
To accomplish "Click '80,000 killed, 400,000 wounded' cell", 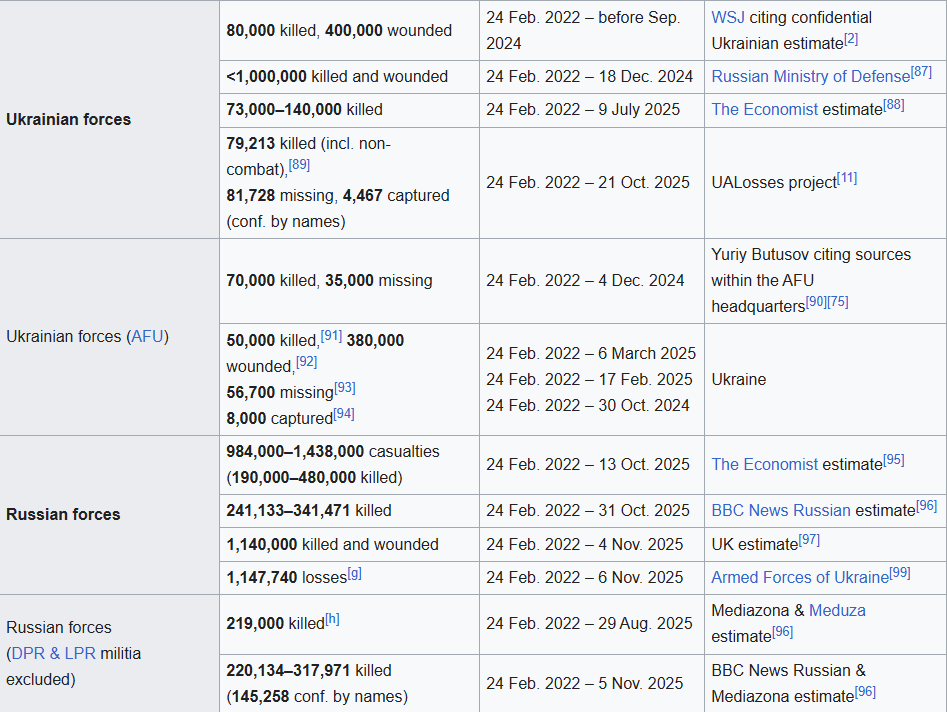I will click(350, 30).
